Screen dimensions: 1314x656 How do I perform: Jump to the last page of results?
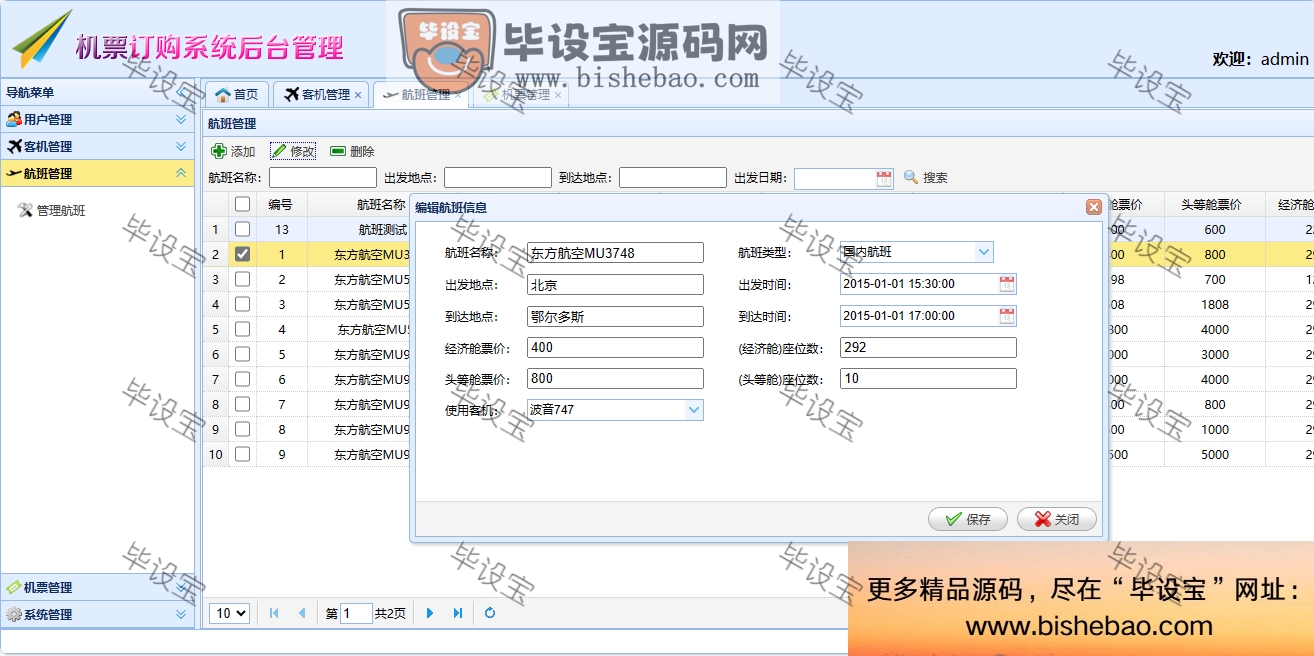click(458, 613)
